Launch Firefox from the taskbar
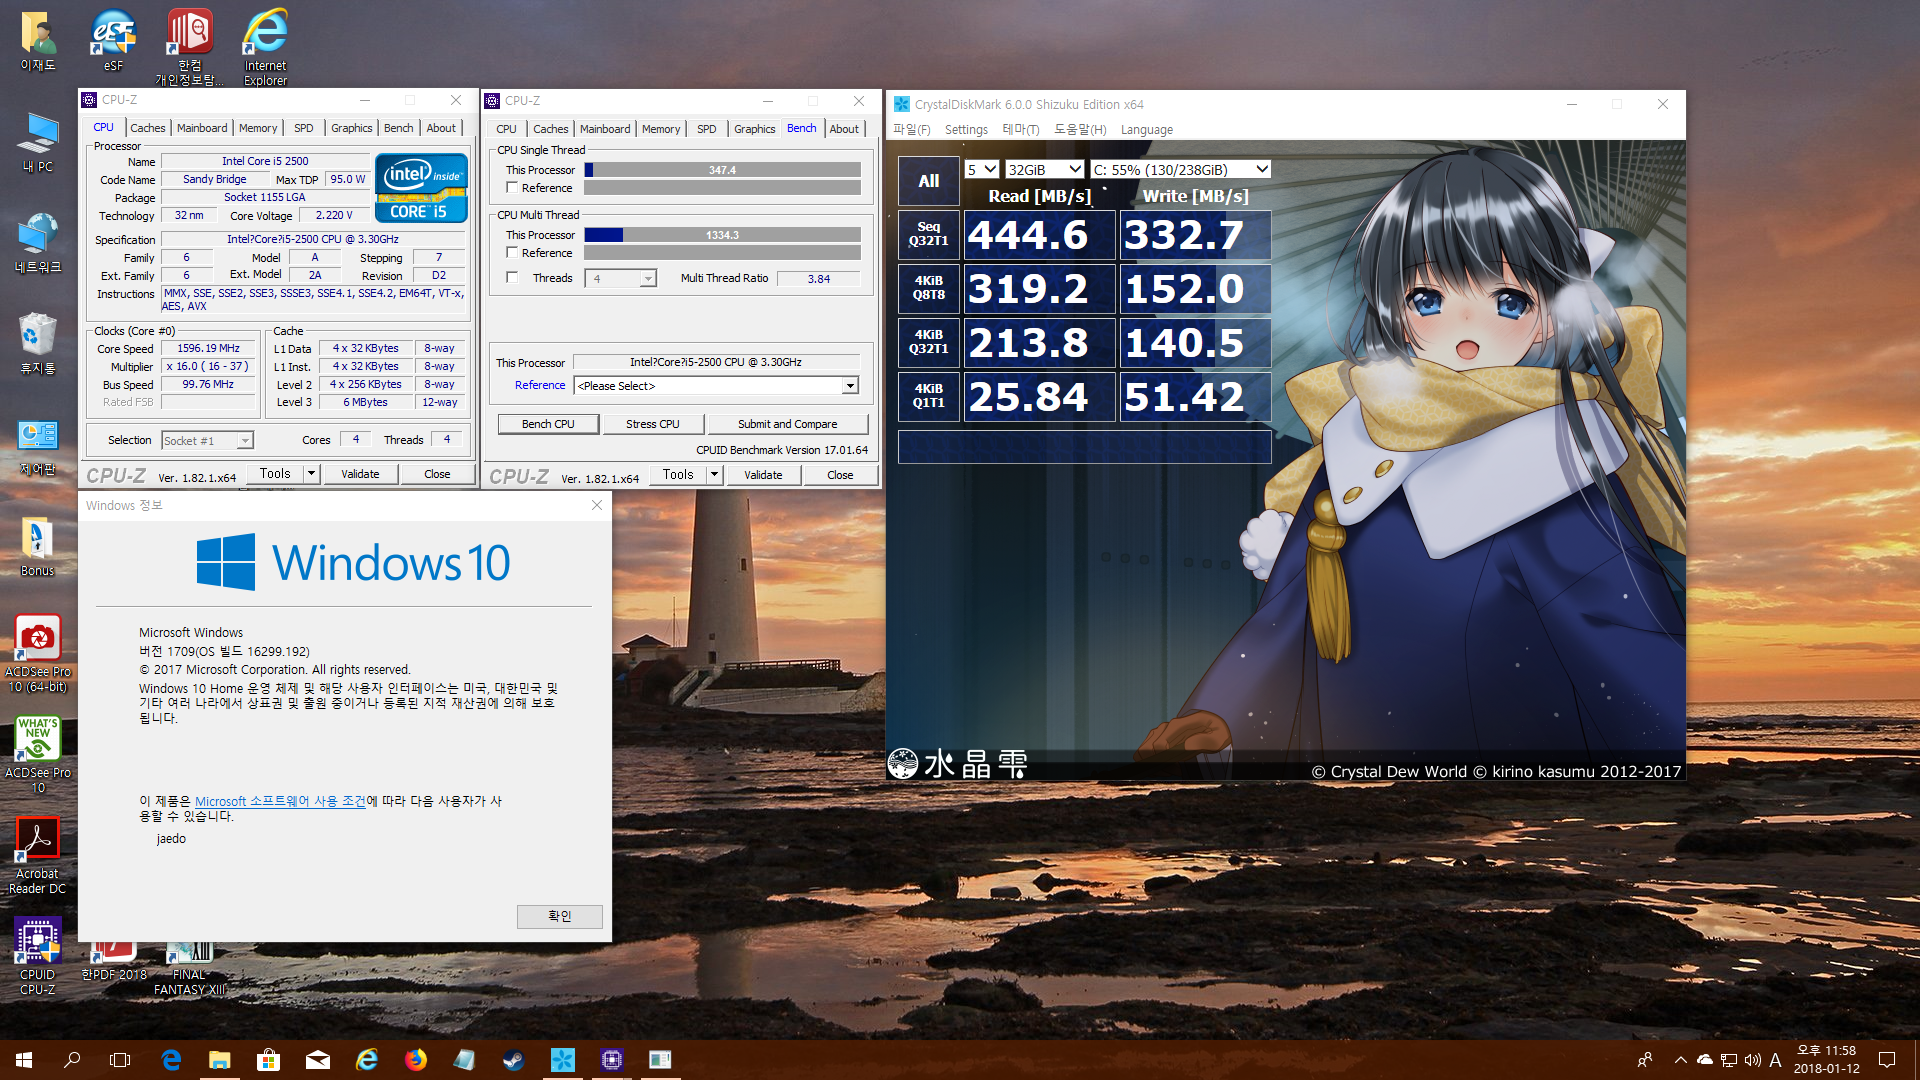Image resolution: width=1920 pixels, height=1080 pixels. [x=416, y=1060]
